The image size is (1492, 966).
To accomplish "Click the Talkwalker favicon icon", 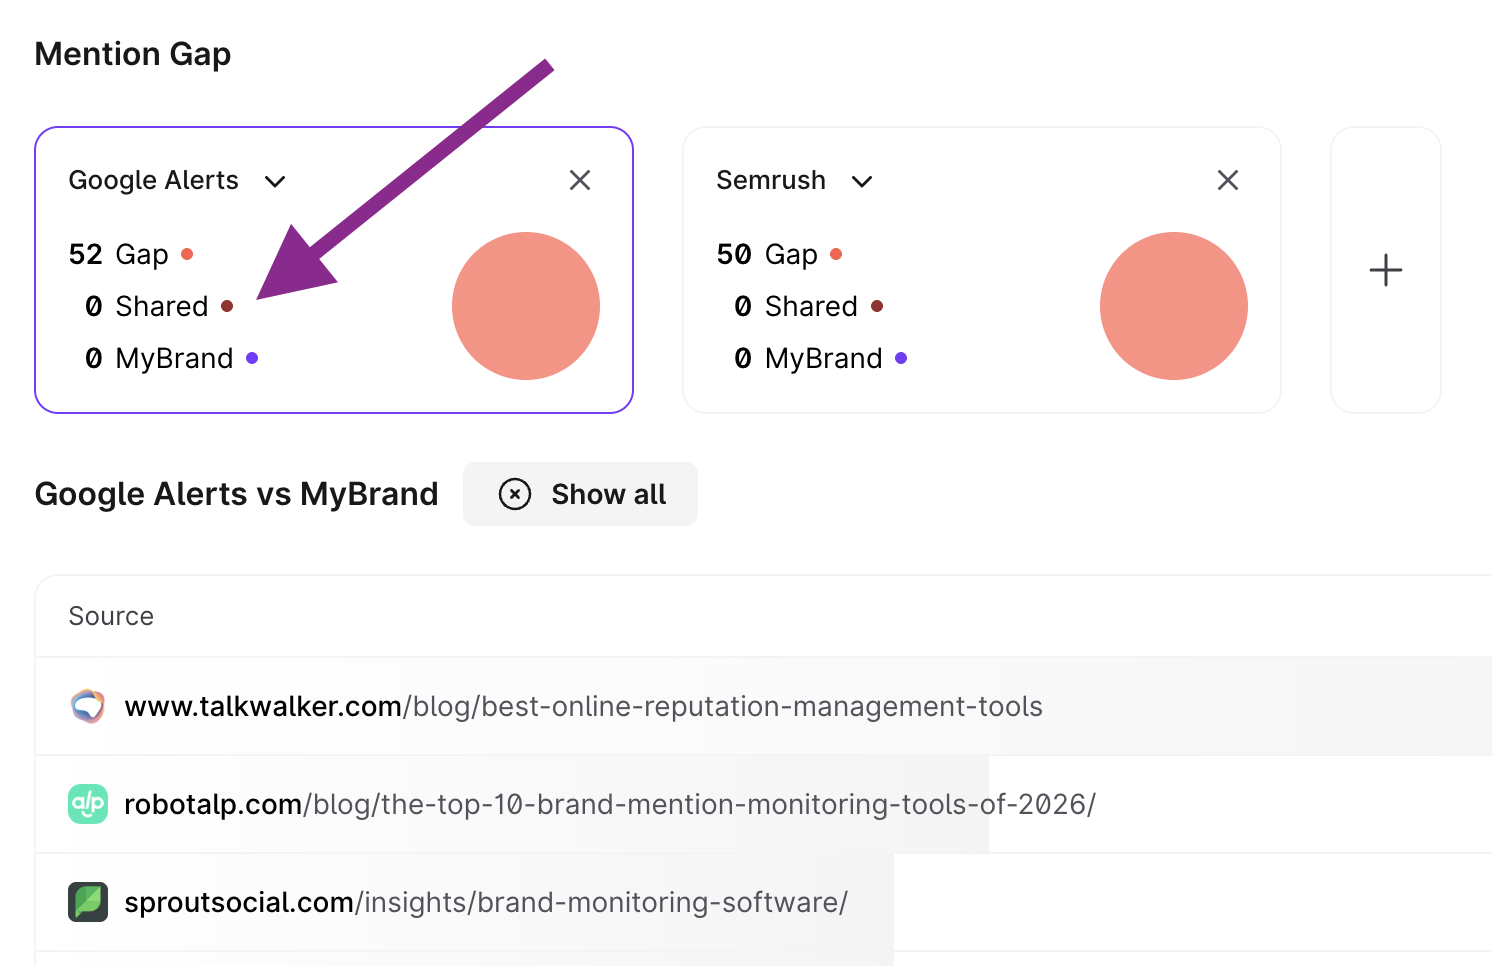I will coord(88,706).
